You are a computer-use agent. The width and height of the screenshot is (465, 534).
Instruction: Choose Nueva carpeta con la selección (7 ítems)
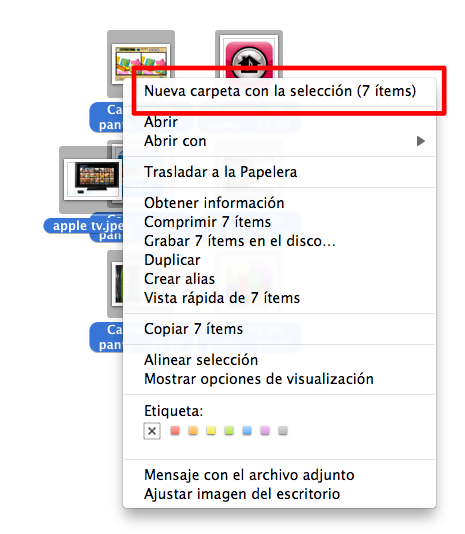point(280,91)
